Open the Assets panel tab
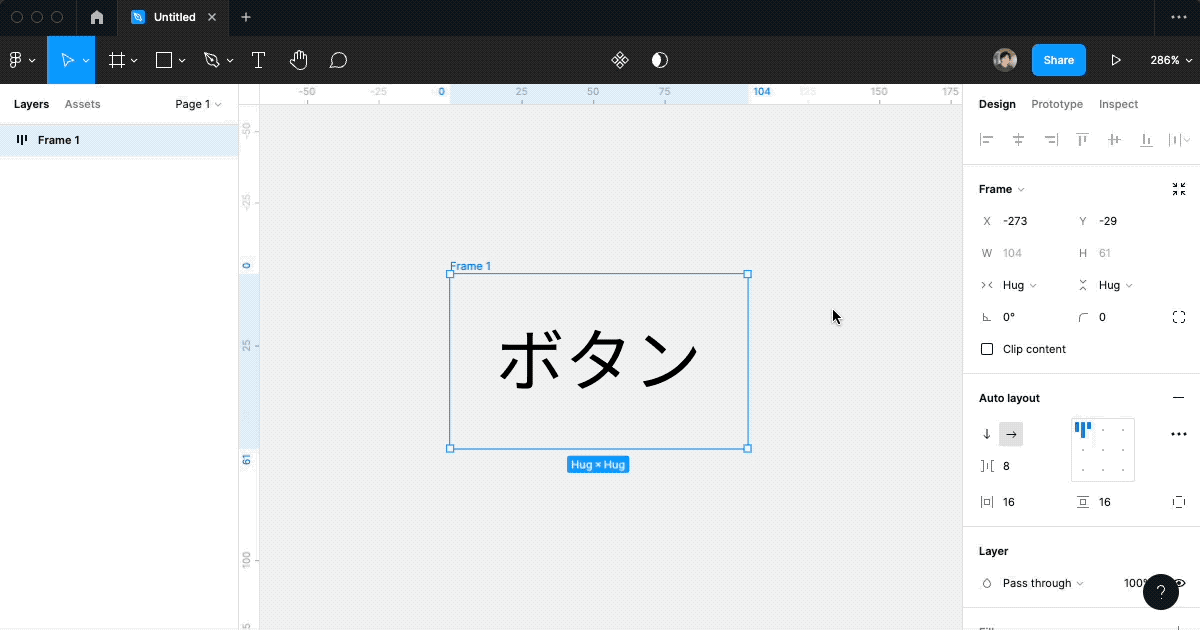Image resolution: width=1200 pixels, height=630 pixels. (x=82, y=104)
